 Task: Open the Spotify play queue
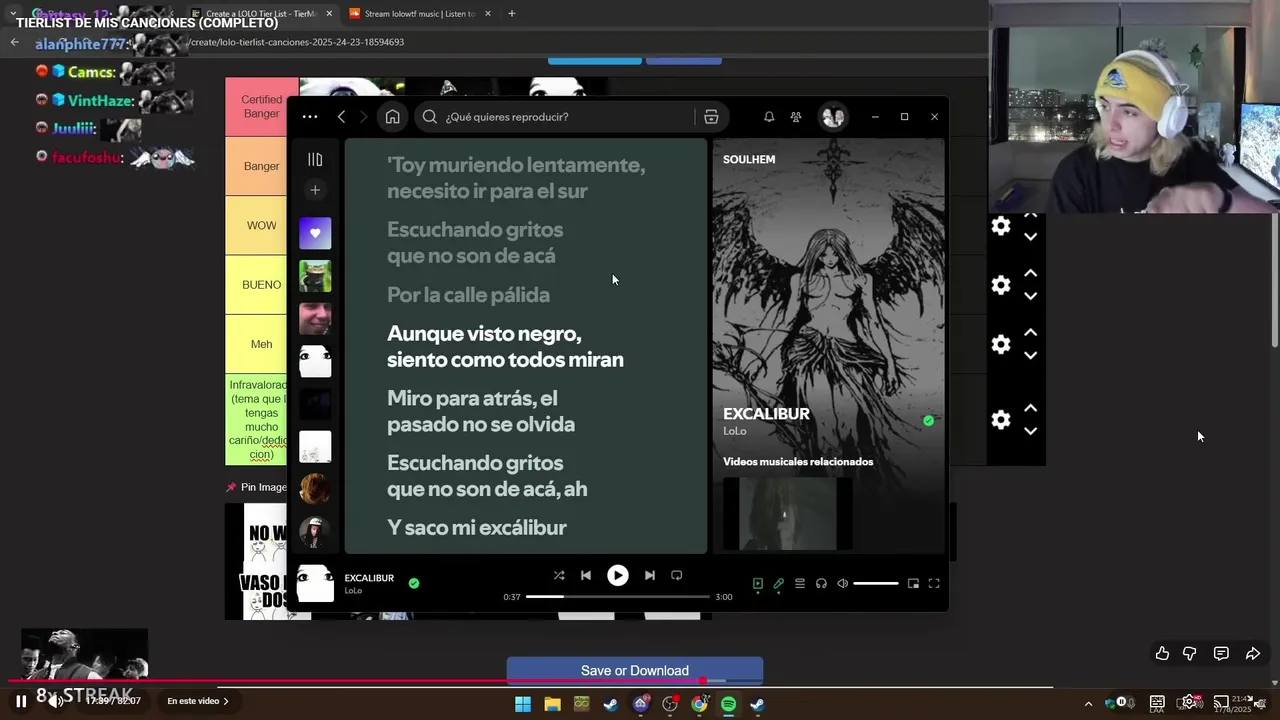800,584
